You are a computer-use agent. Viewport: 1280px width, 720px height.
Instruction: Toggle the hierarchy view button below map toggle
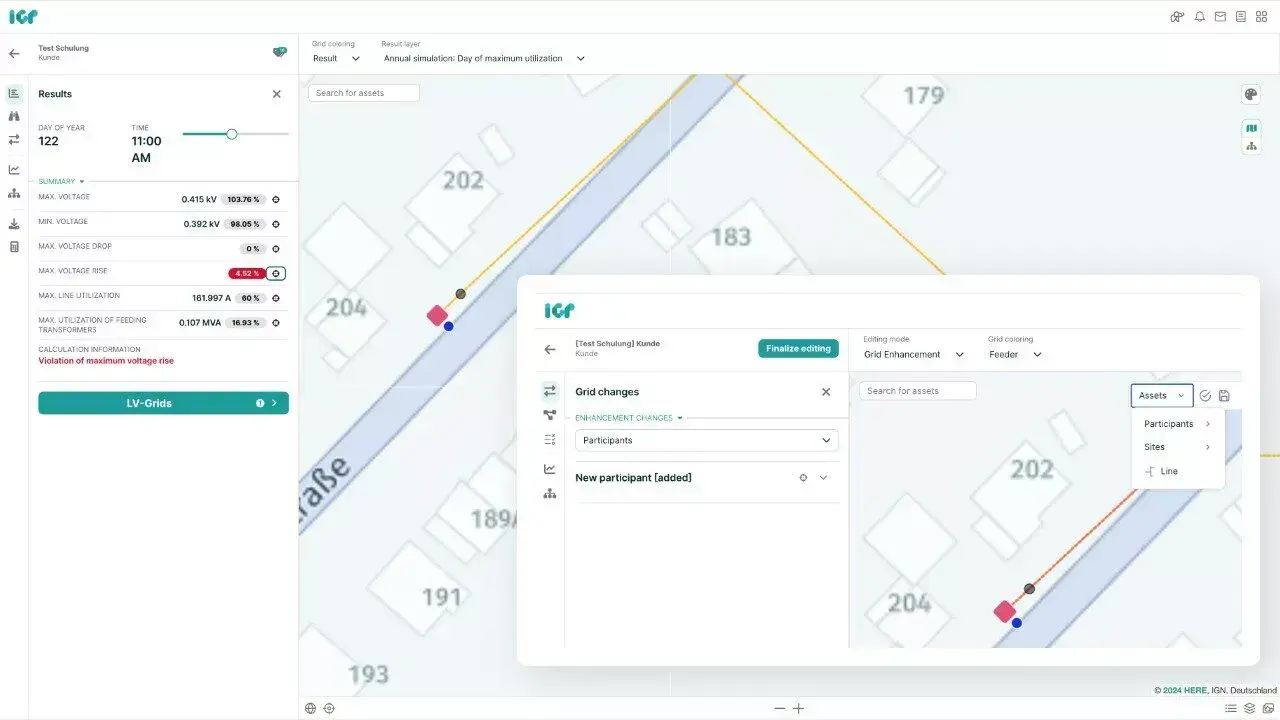click(x=1250, y=146)
